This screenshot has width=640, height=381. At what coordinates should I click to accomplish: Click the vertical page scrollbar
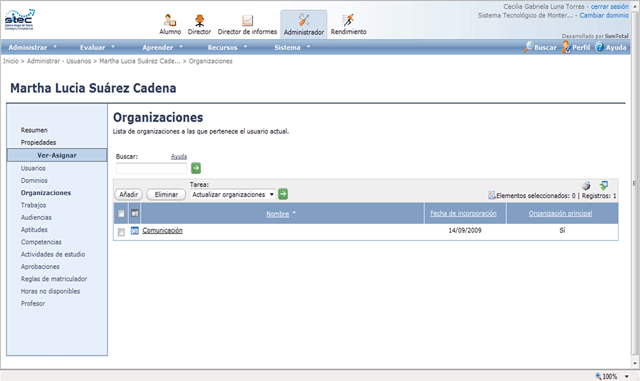[x=635, y=184]
